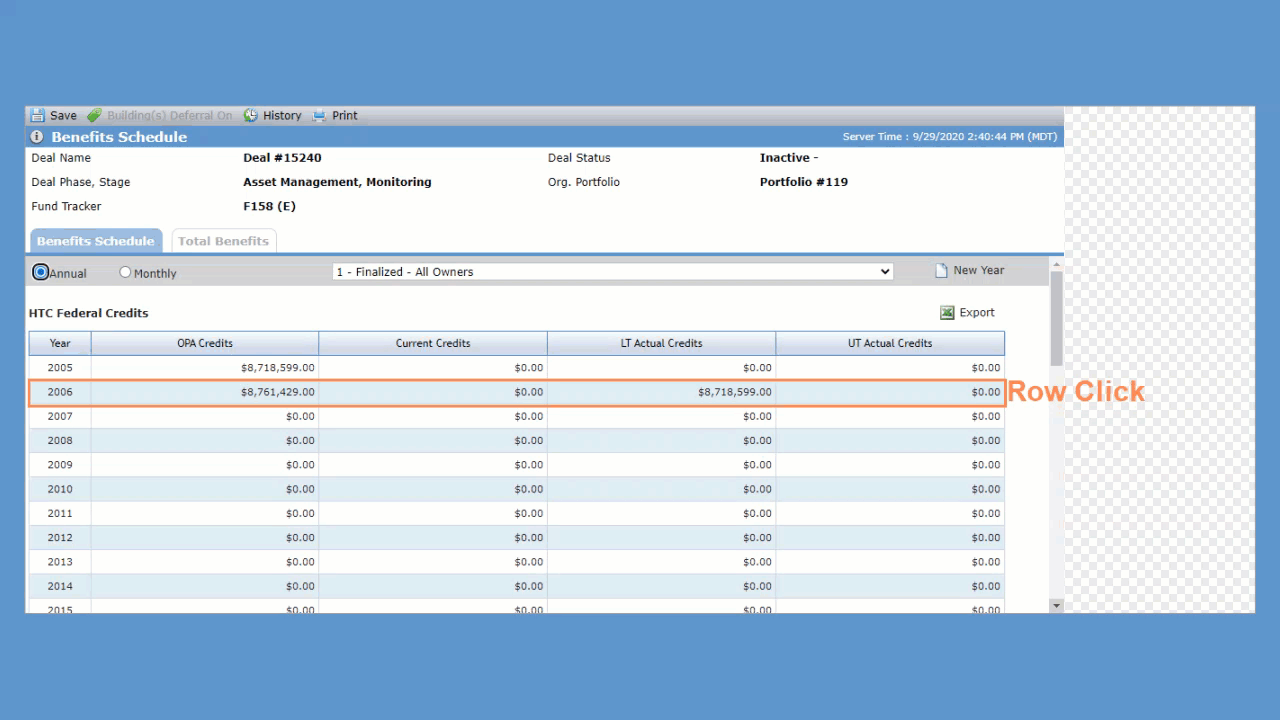The image size is (1280, 720).
Task: Click the 2007 year cell
Action: pos(60,416)
